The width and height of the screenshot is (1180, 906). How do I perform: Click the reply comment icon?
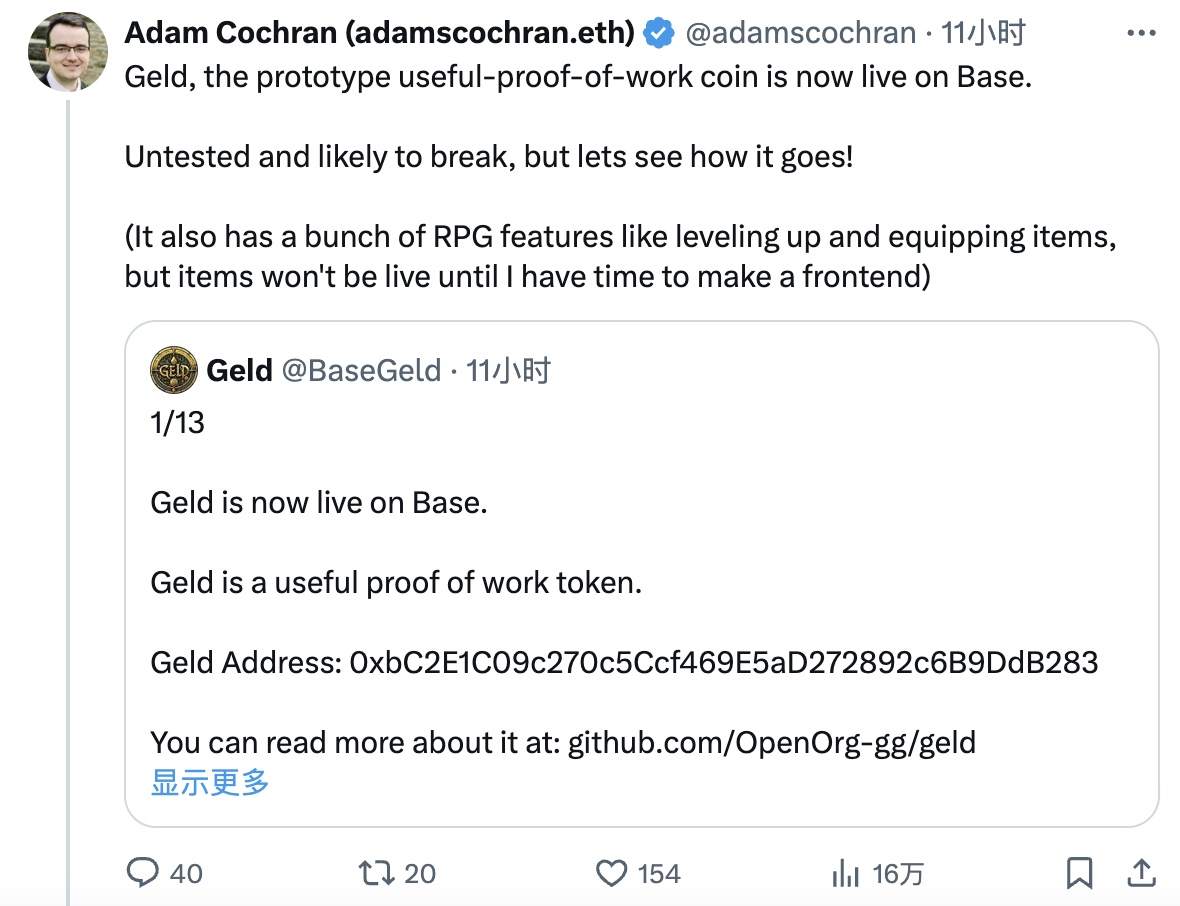click(x=144, y=873)
